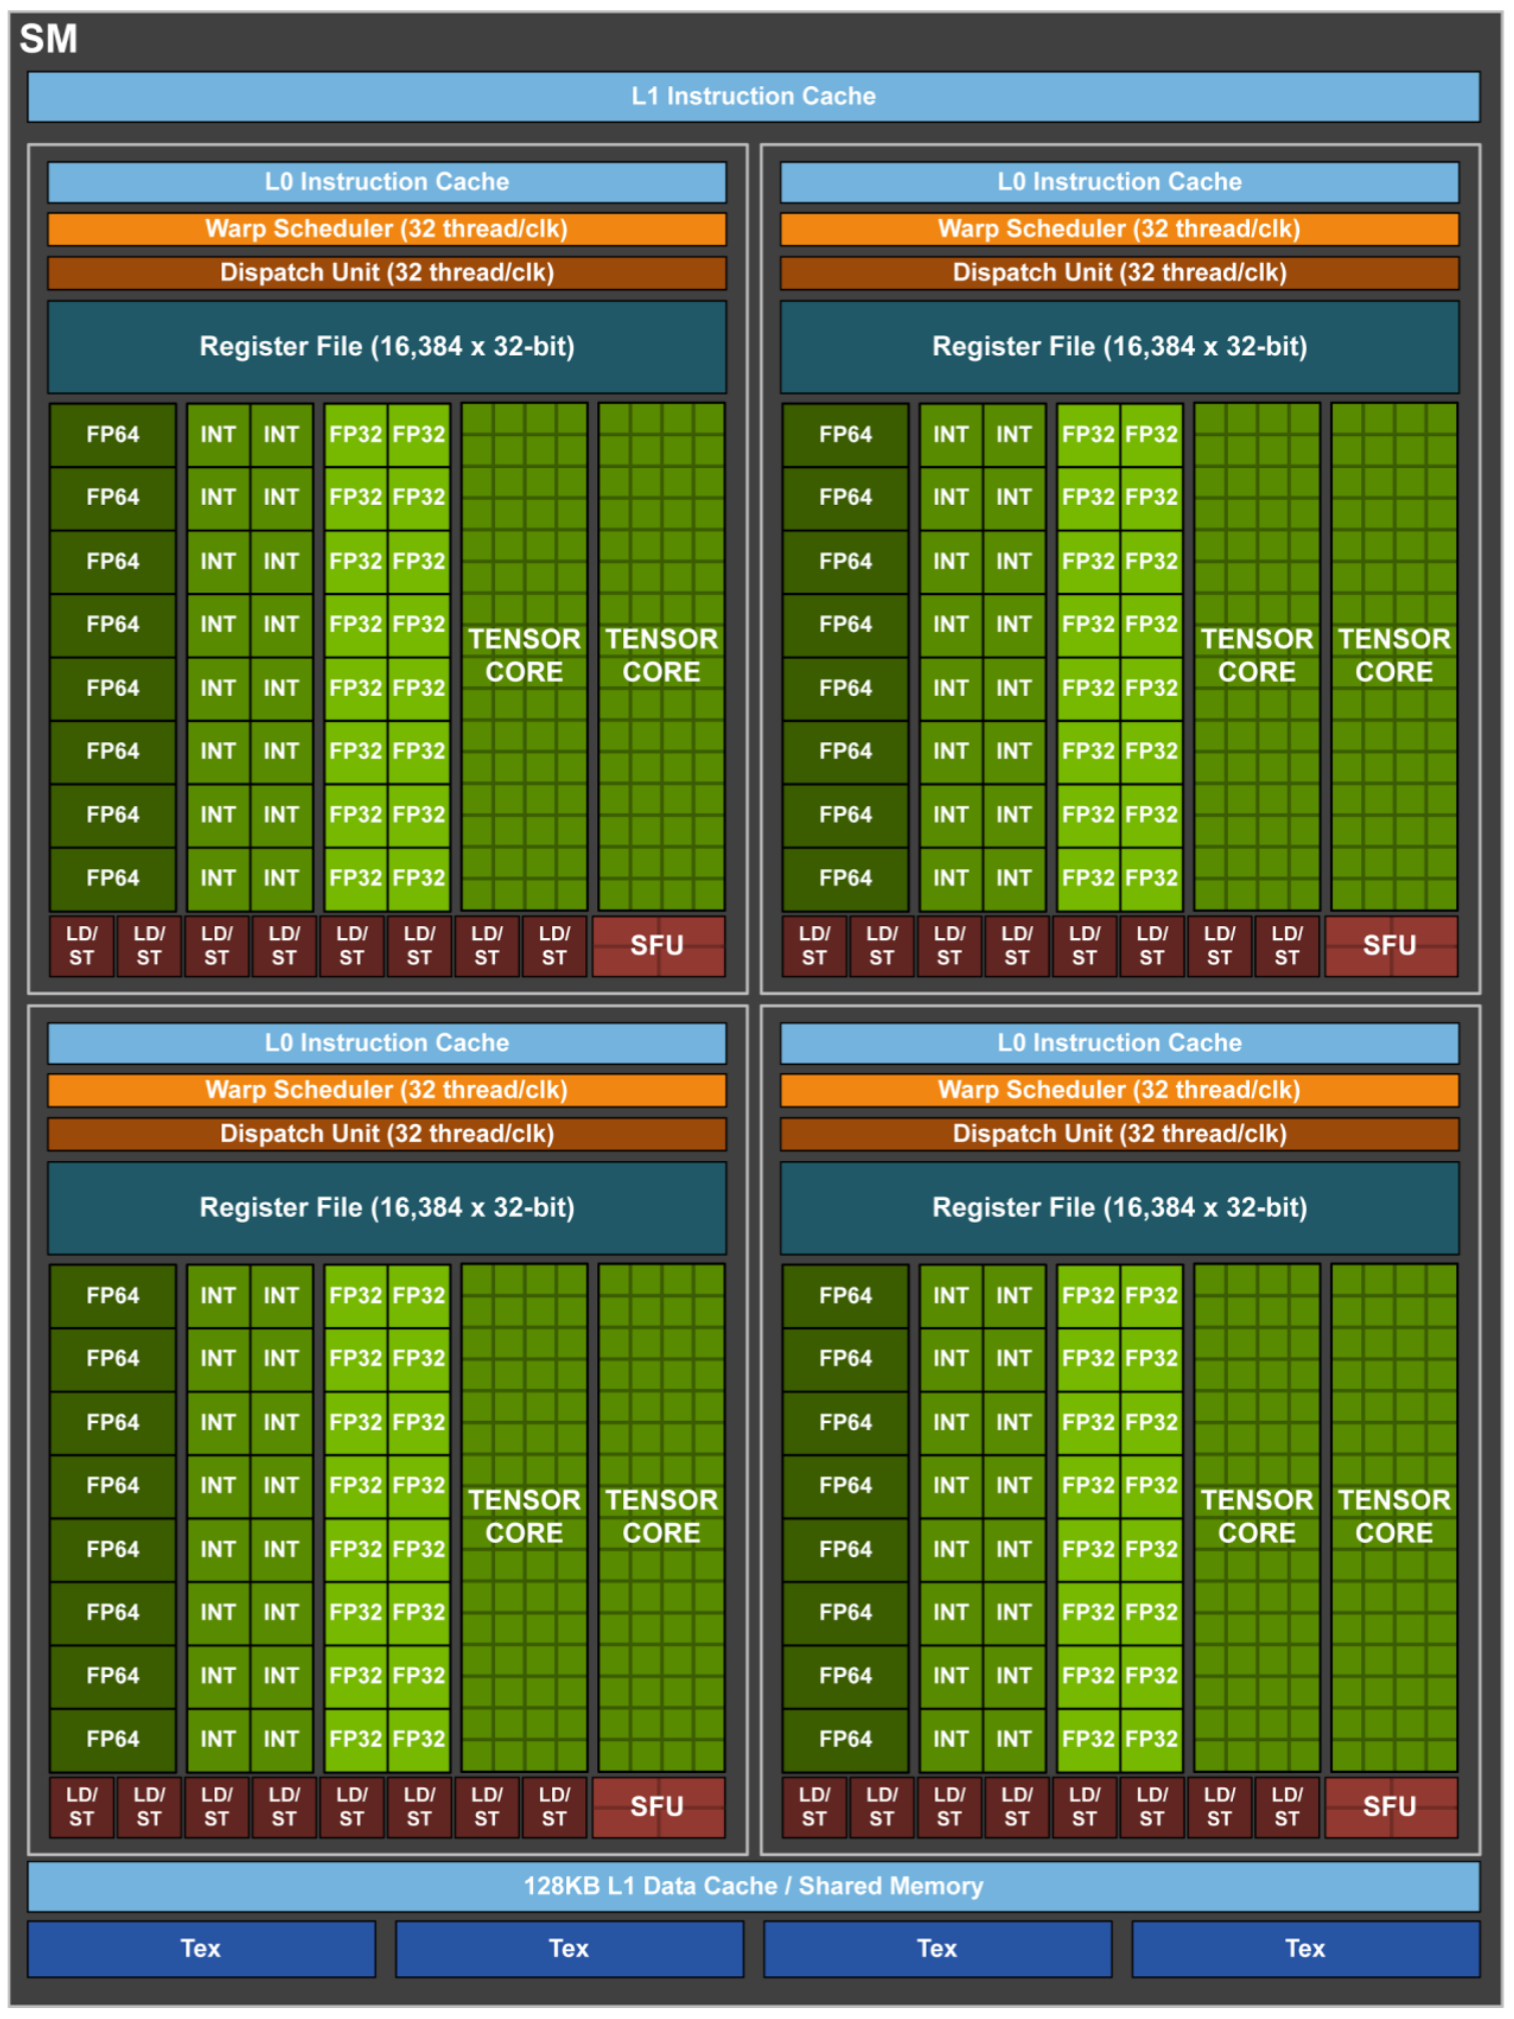1514x2019 pixels.
Task: Click the Warp Scheduler in lower-right partition
Action: [x=1119, y=1090]
